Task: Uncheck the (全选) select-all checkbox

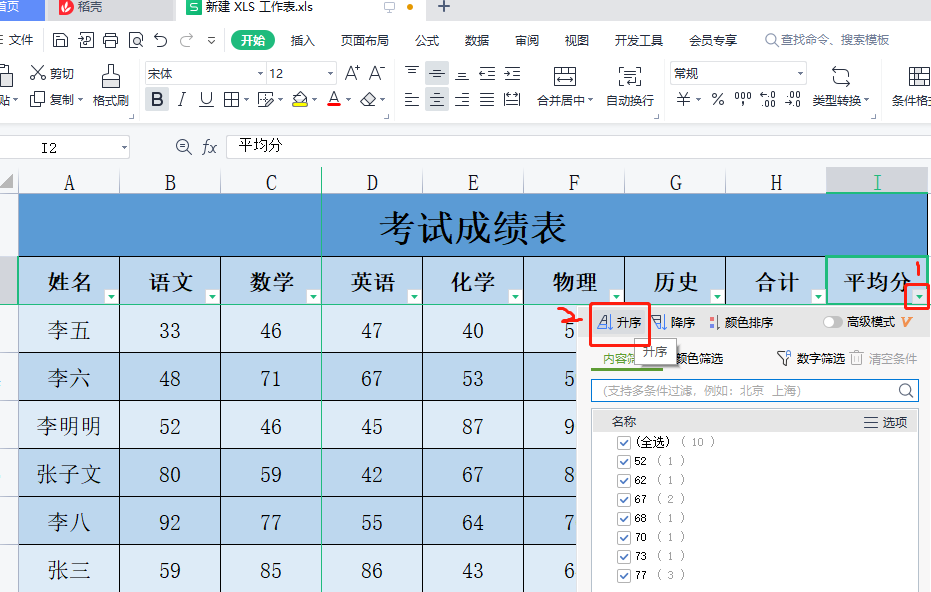Action: click(624, 442)
